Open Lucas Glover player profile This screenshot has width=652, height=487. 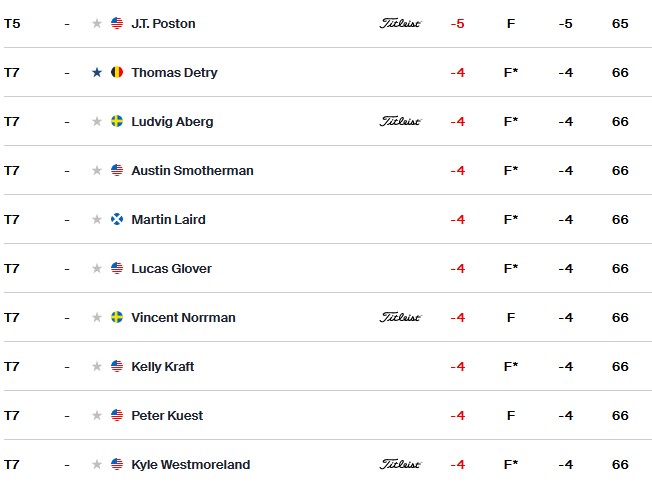[x=171, y=269]
